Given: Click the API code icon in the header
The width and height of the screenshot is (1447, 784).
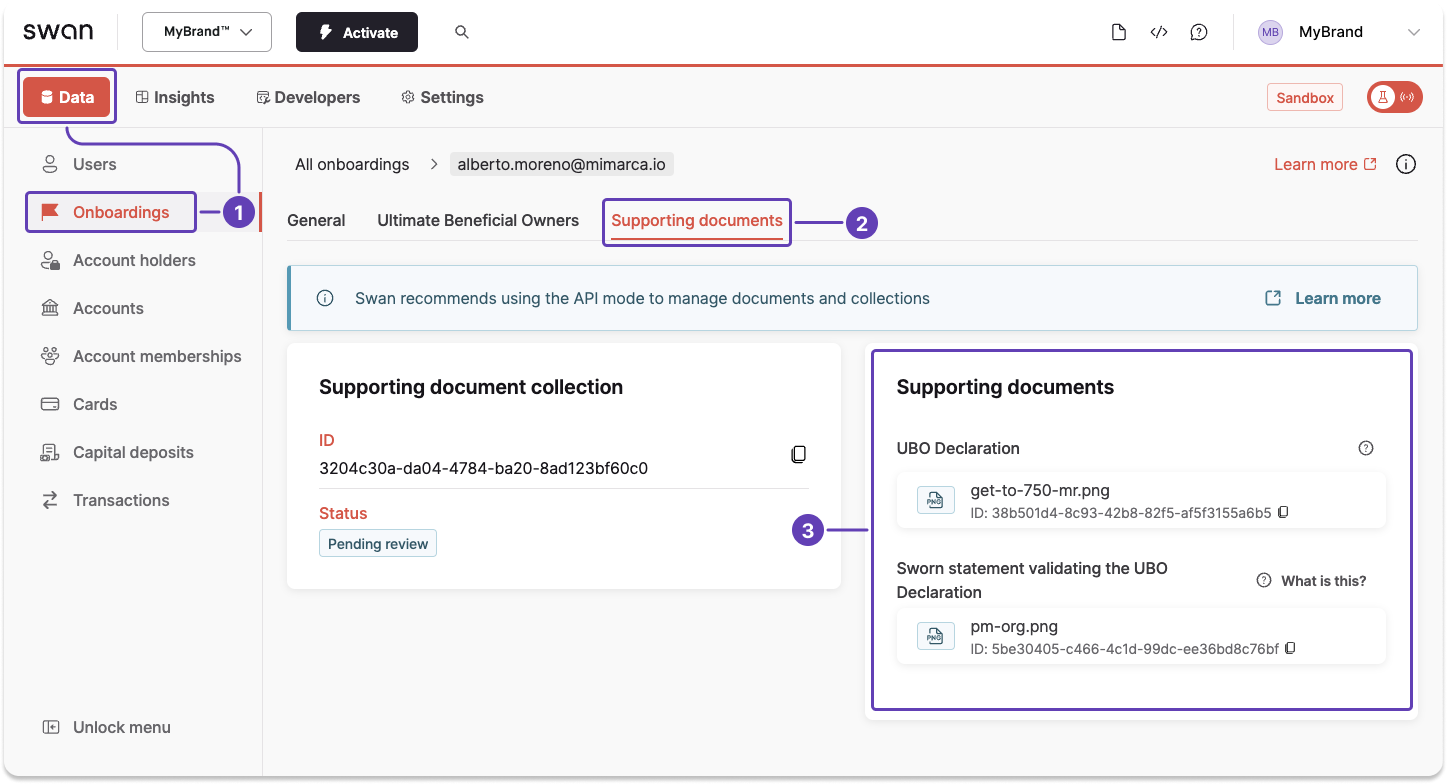Looking at the screenshot, I should click(x=1159, y=31).
